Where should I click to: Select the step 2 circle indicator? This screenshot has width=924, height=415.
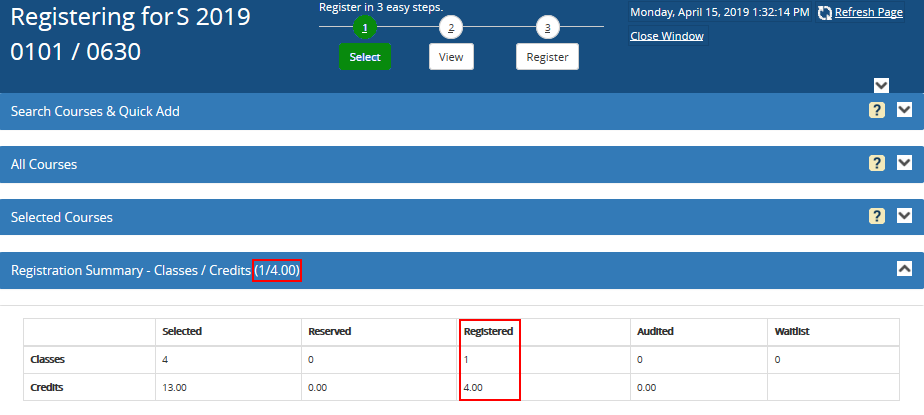tap(451, 27)
